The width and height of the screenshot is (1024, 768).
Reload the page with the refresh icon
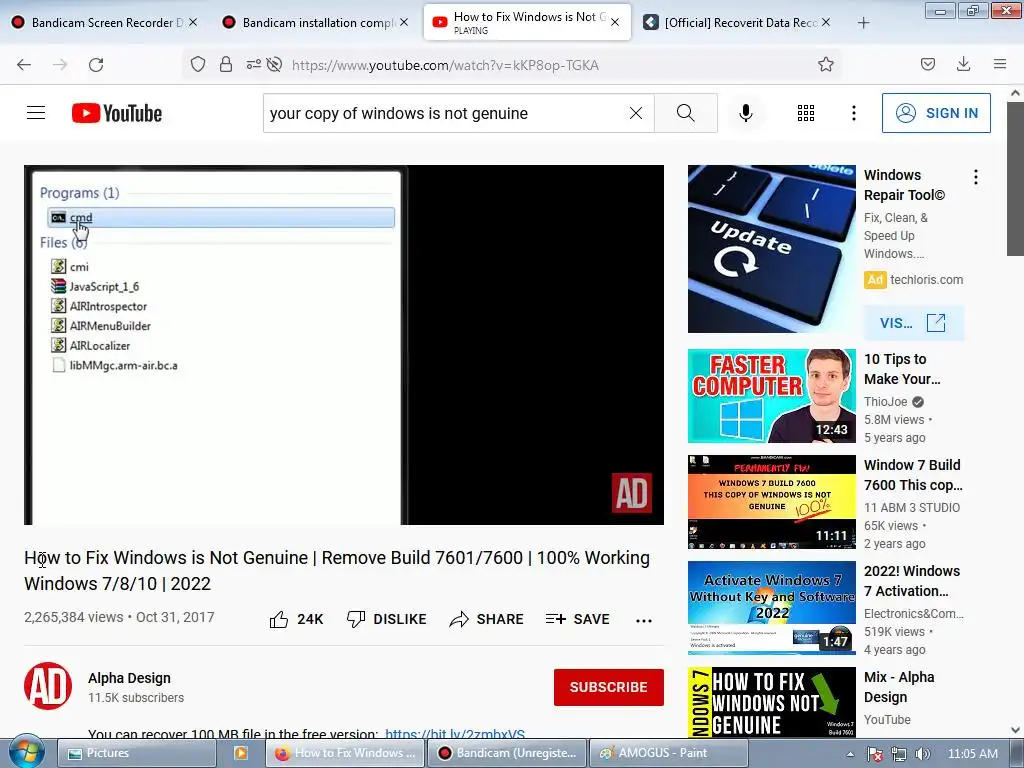click(x=96, y=65)
